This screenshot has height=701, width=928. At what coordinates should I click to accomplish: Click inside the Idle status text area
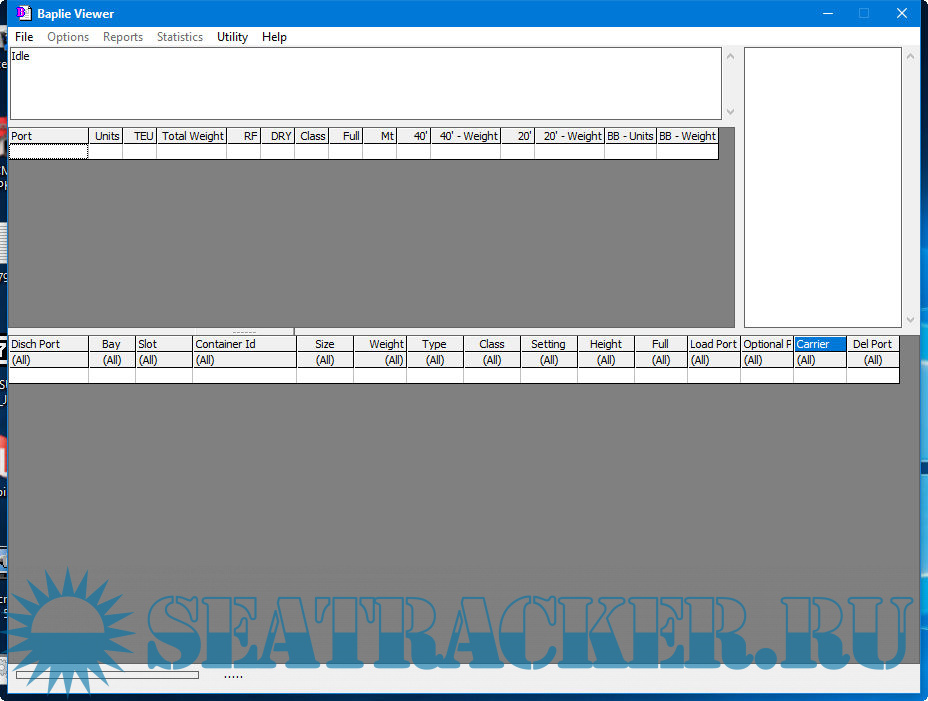point(360,84)
